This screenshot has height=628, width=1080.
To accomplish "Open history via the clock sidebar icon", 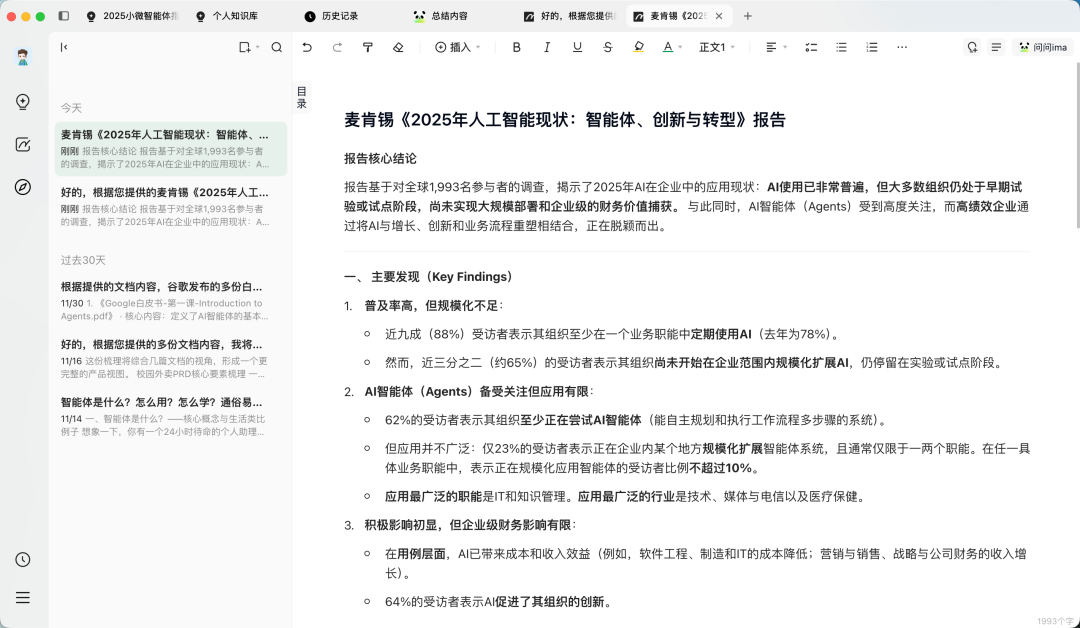I will (23, 560).
